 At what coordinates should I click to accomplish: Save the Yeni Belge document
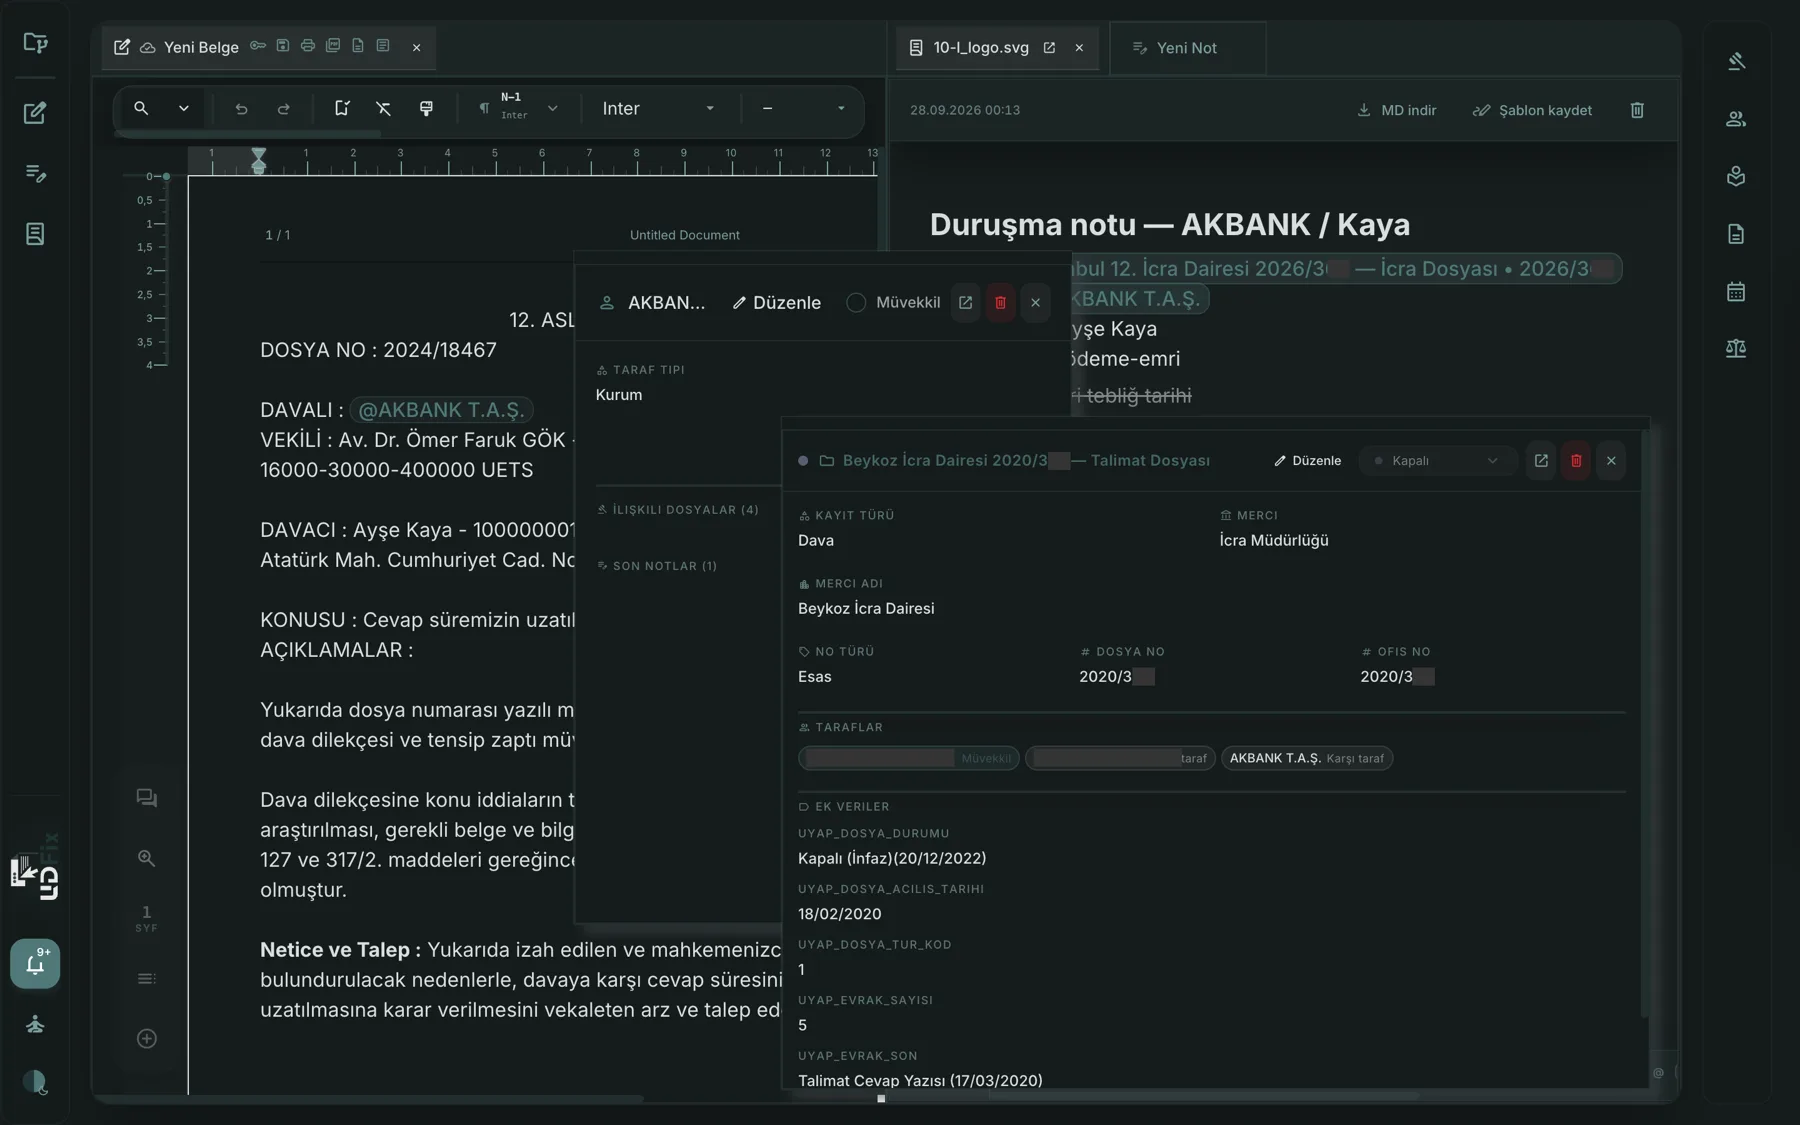(x=283, y=46)
